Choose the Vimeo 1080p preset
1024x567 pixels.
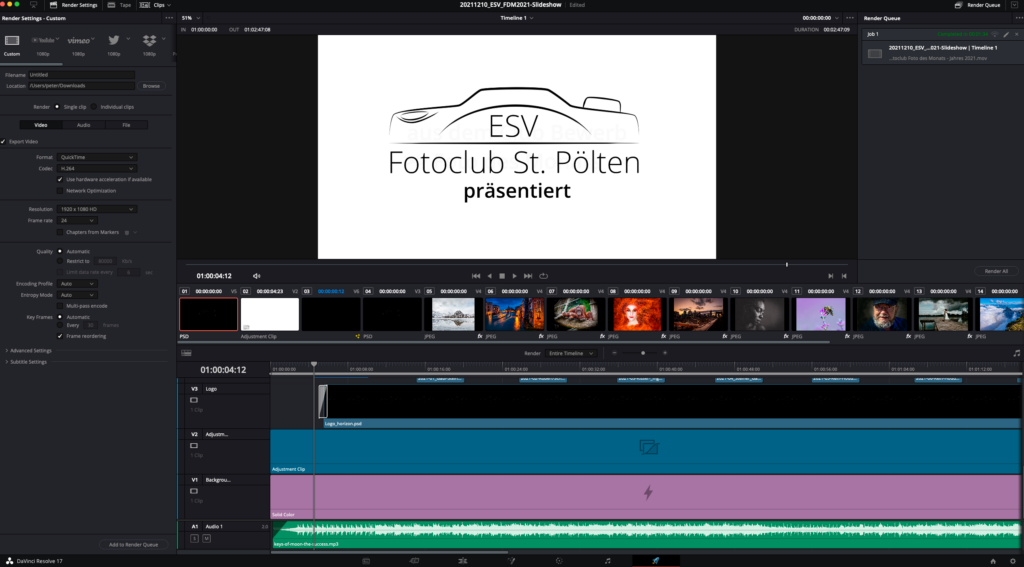coord(79,40)
